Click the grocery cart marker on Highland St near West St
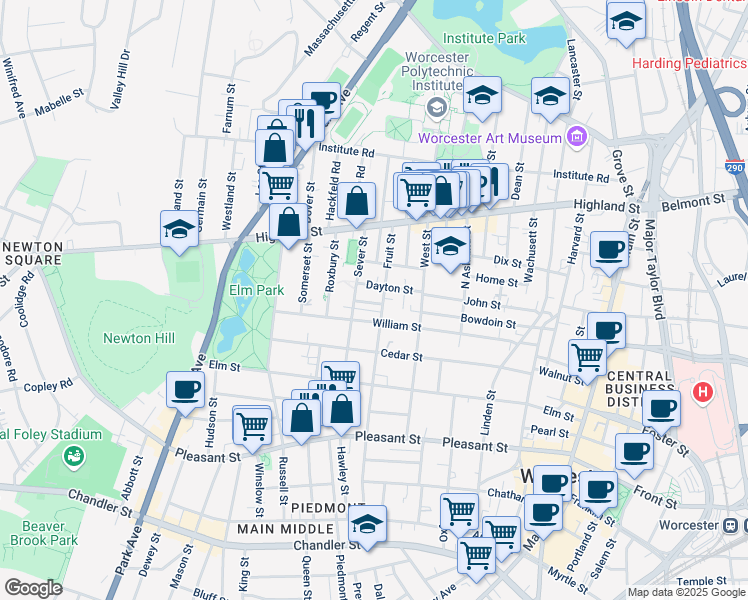 (416, 196)
